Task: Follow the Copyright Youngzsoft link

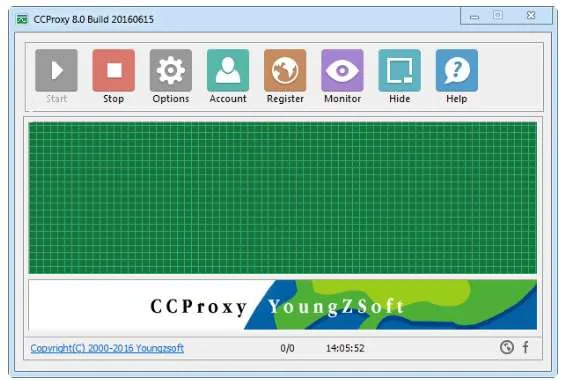Action: point(107,348)
